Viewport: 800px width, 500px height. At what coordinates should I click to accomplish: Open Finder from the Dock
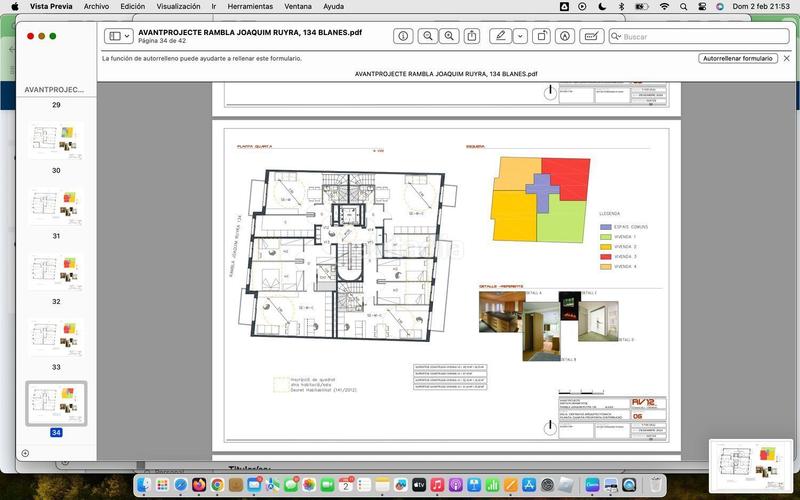click(x=145, y=485)
